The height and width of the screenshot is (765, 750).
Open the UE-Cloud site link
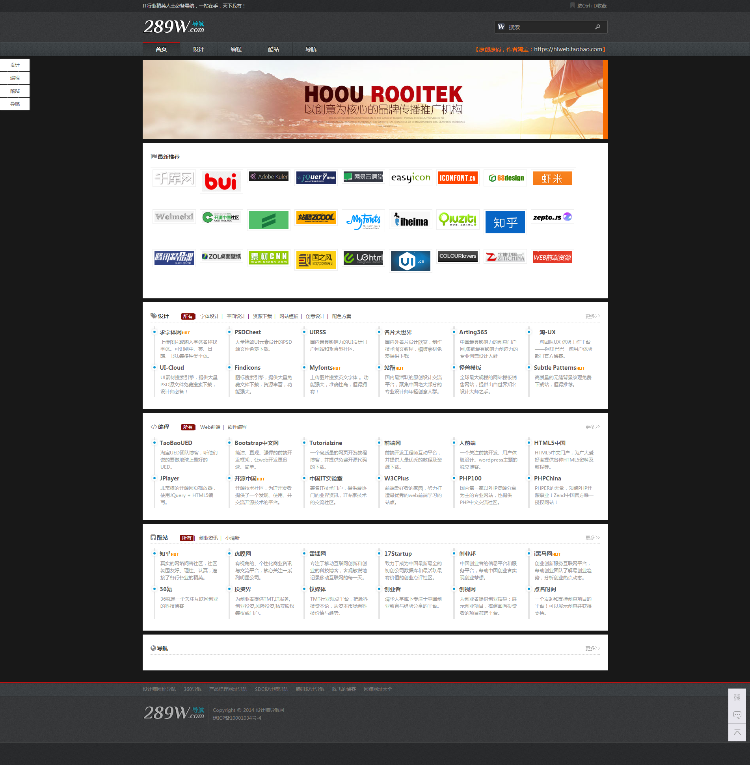(x=172, y=368)
